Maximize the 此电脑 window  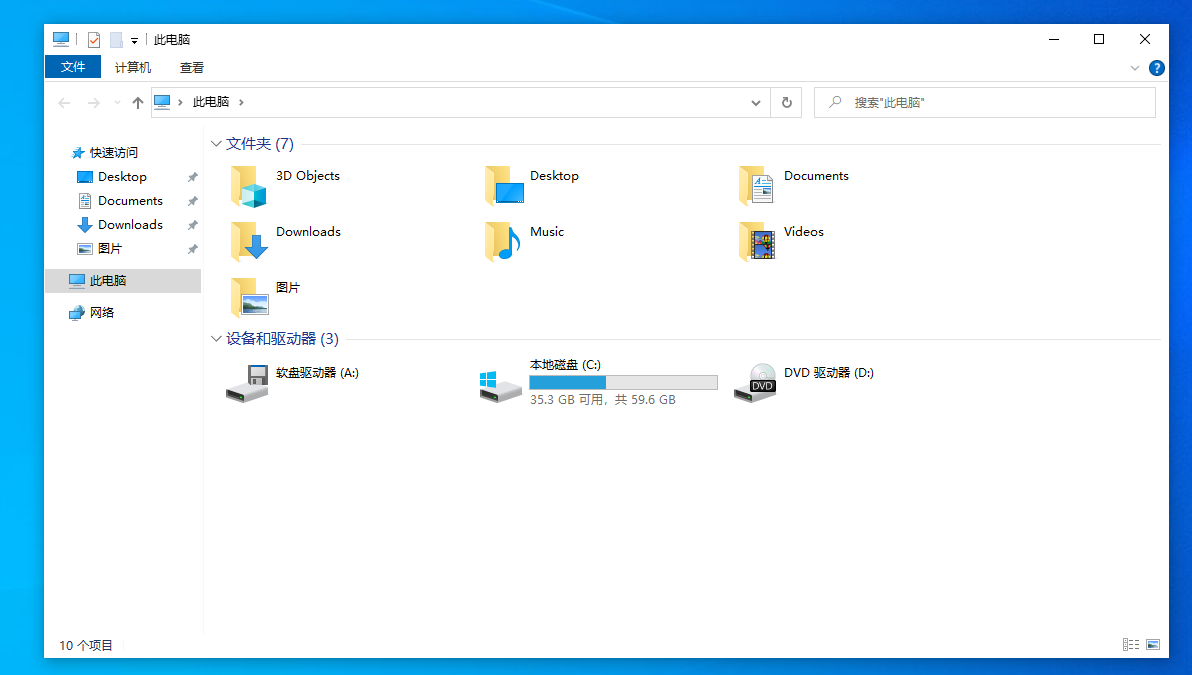coord(1098,39)
